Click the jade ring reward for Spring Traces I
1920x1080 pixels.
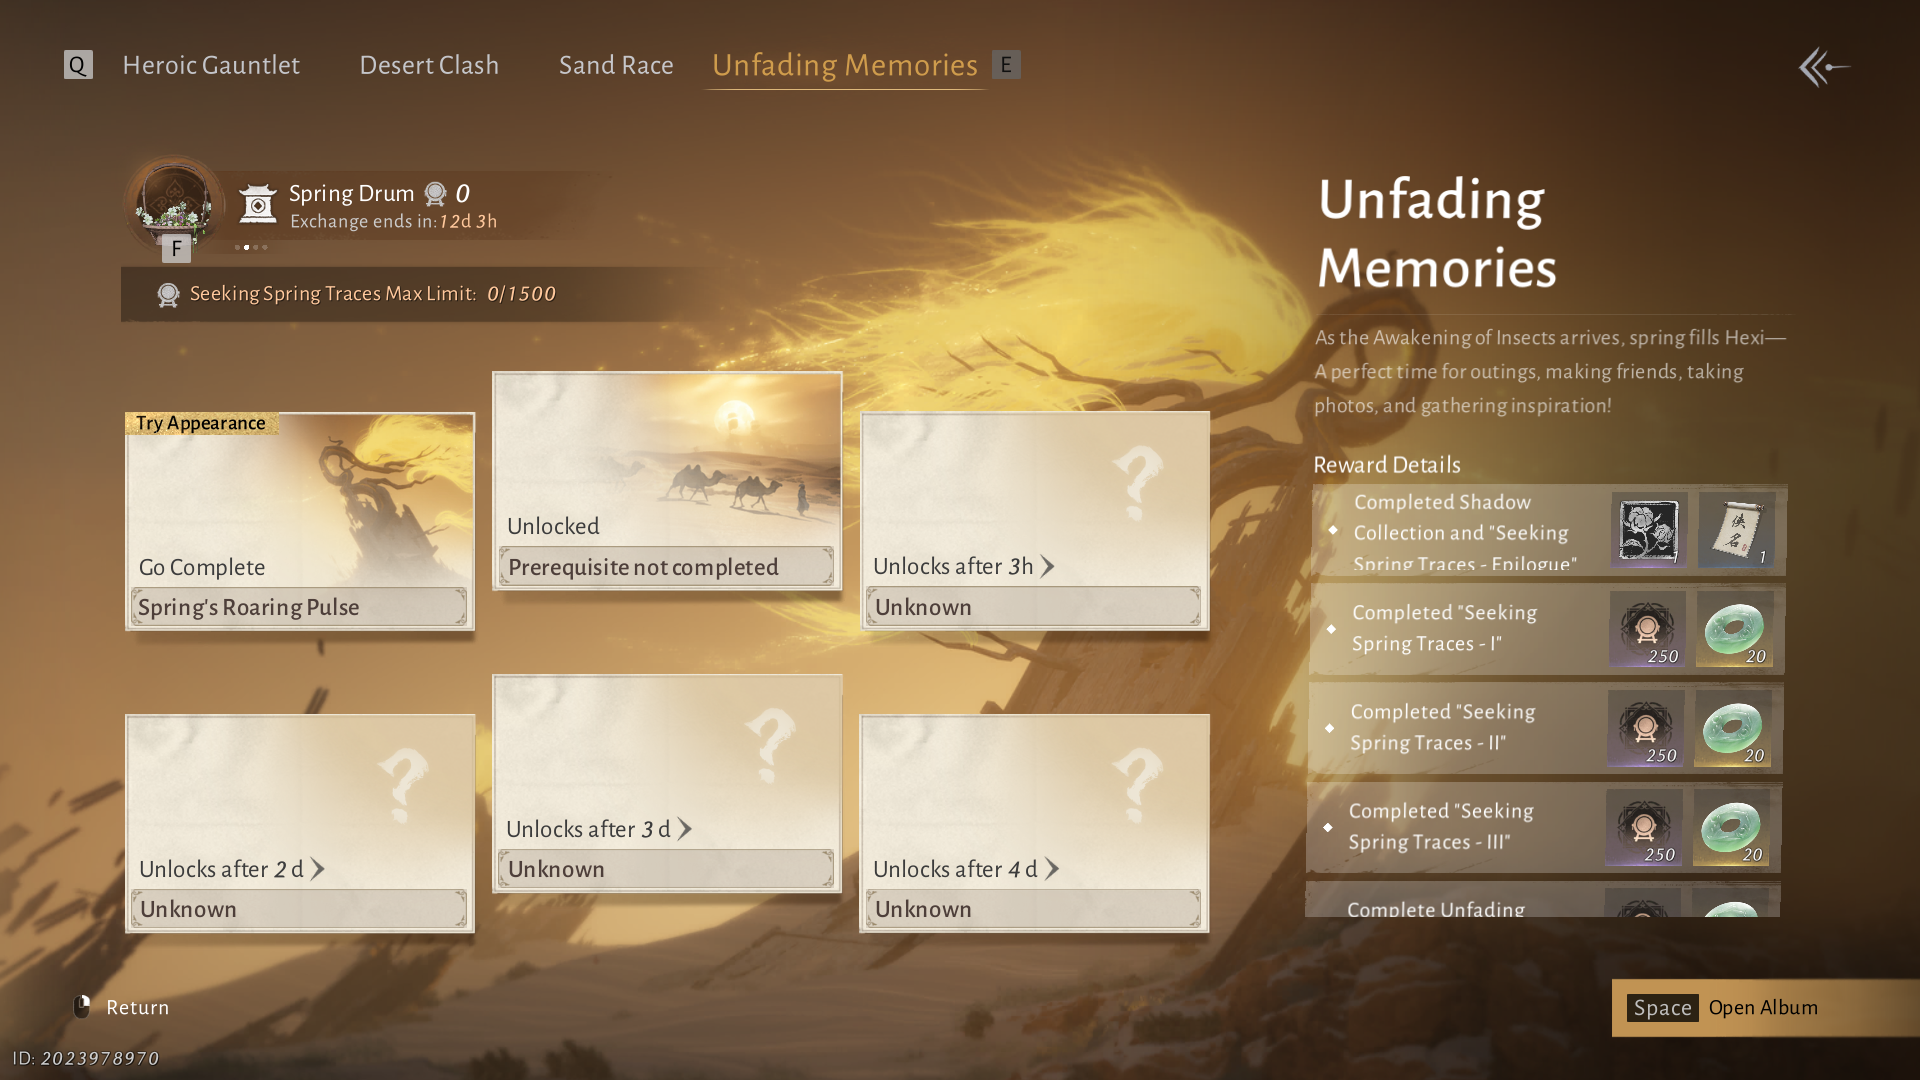[1734, 630]
